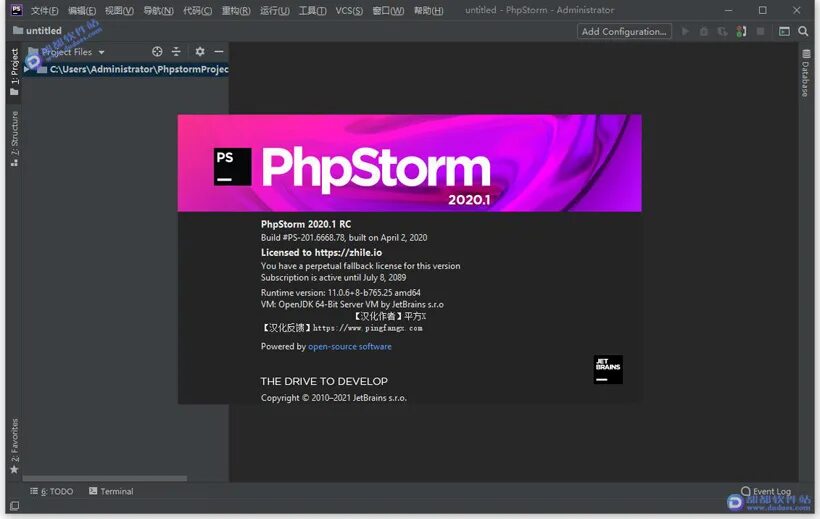Open the VCS(S) menu

349,10
